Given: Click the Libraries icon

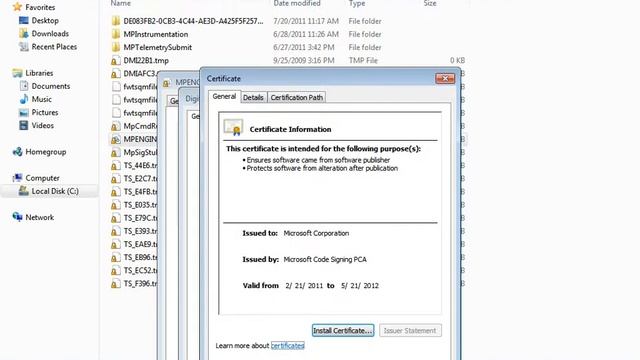Looking at the screenshot, I should [17, 73].
